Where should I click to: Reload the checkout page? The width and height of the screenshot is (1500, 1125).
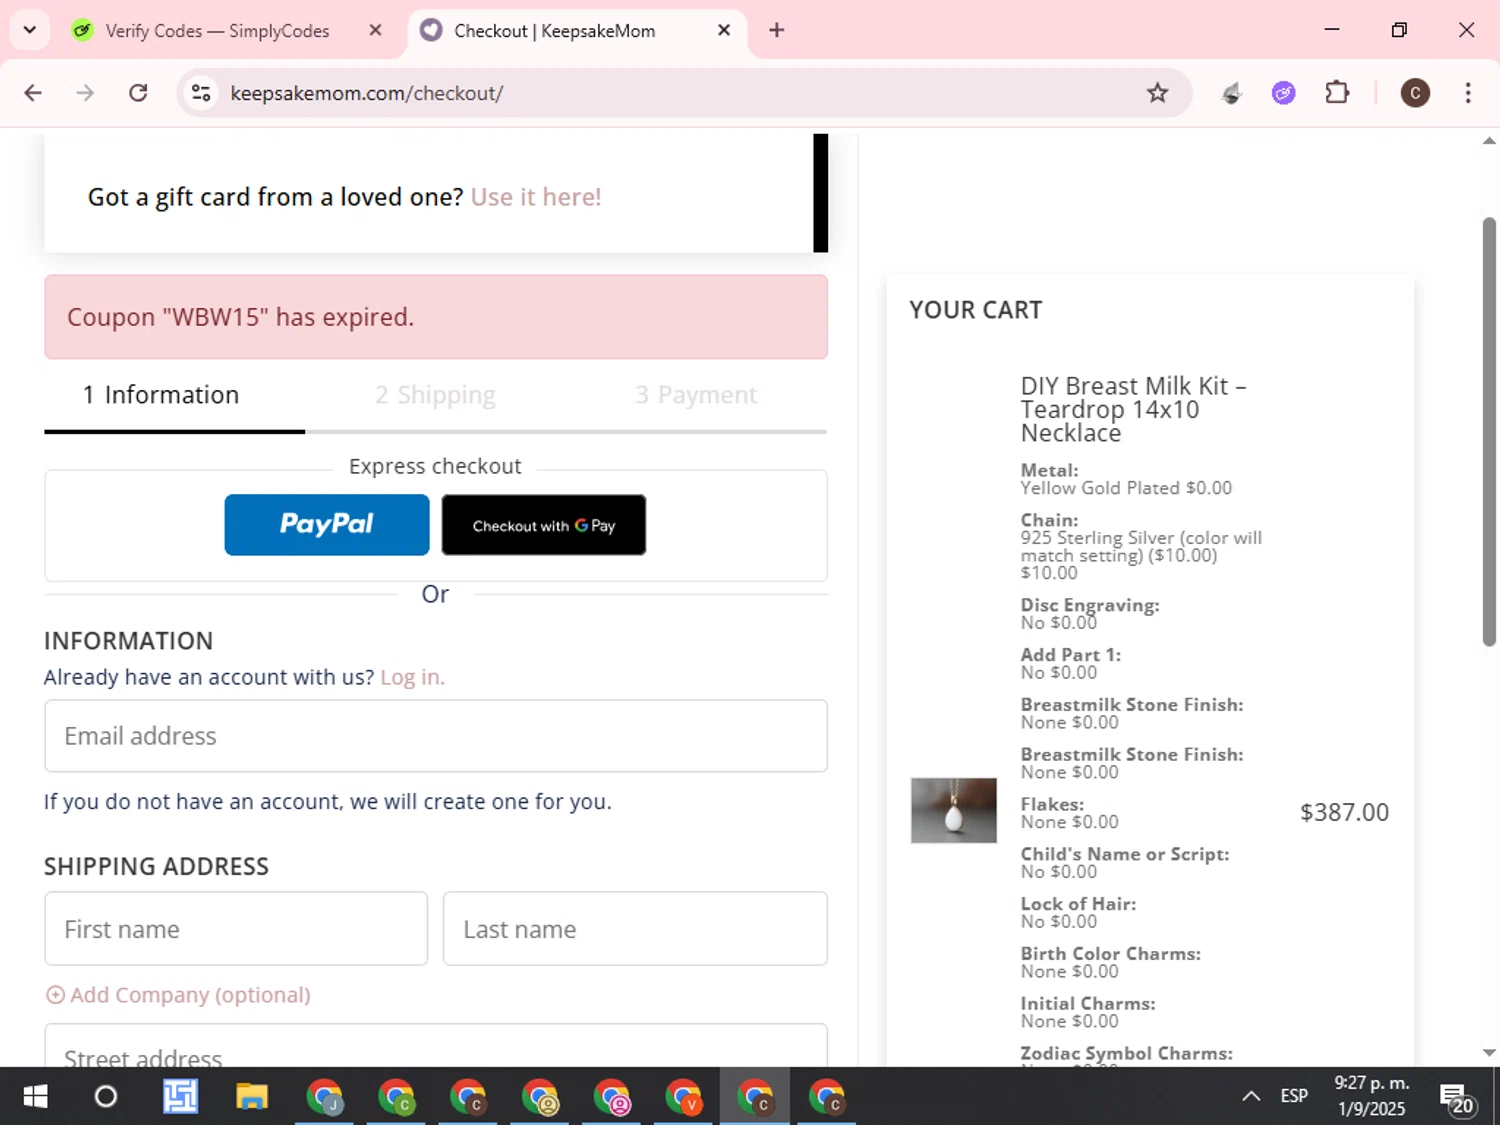(138, 93)
